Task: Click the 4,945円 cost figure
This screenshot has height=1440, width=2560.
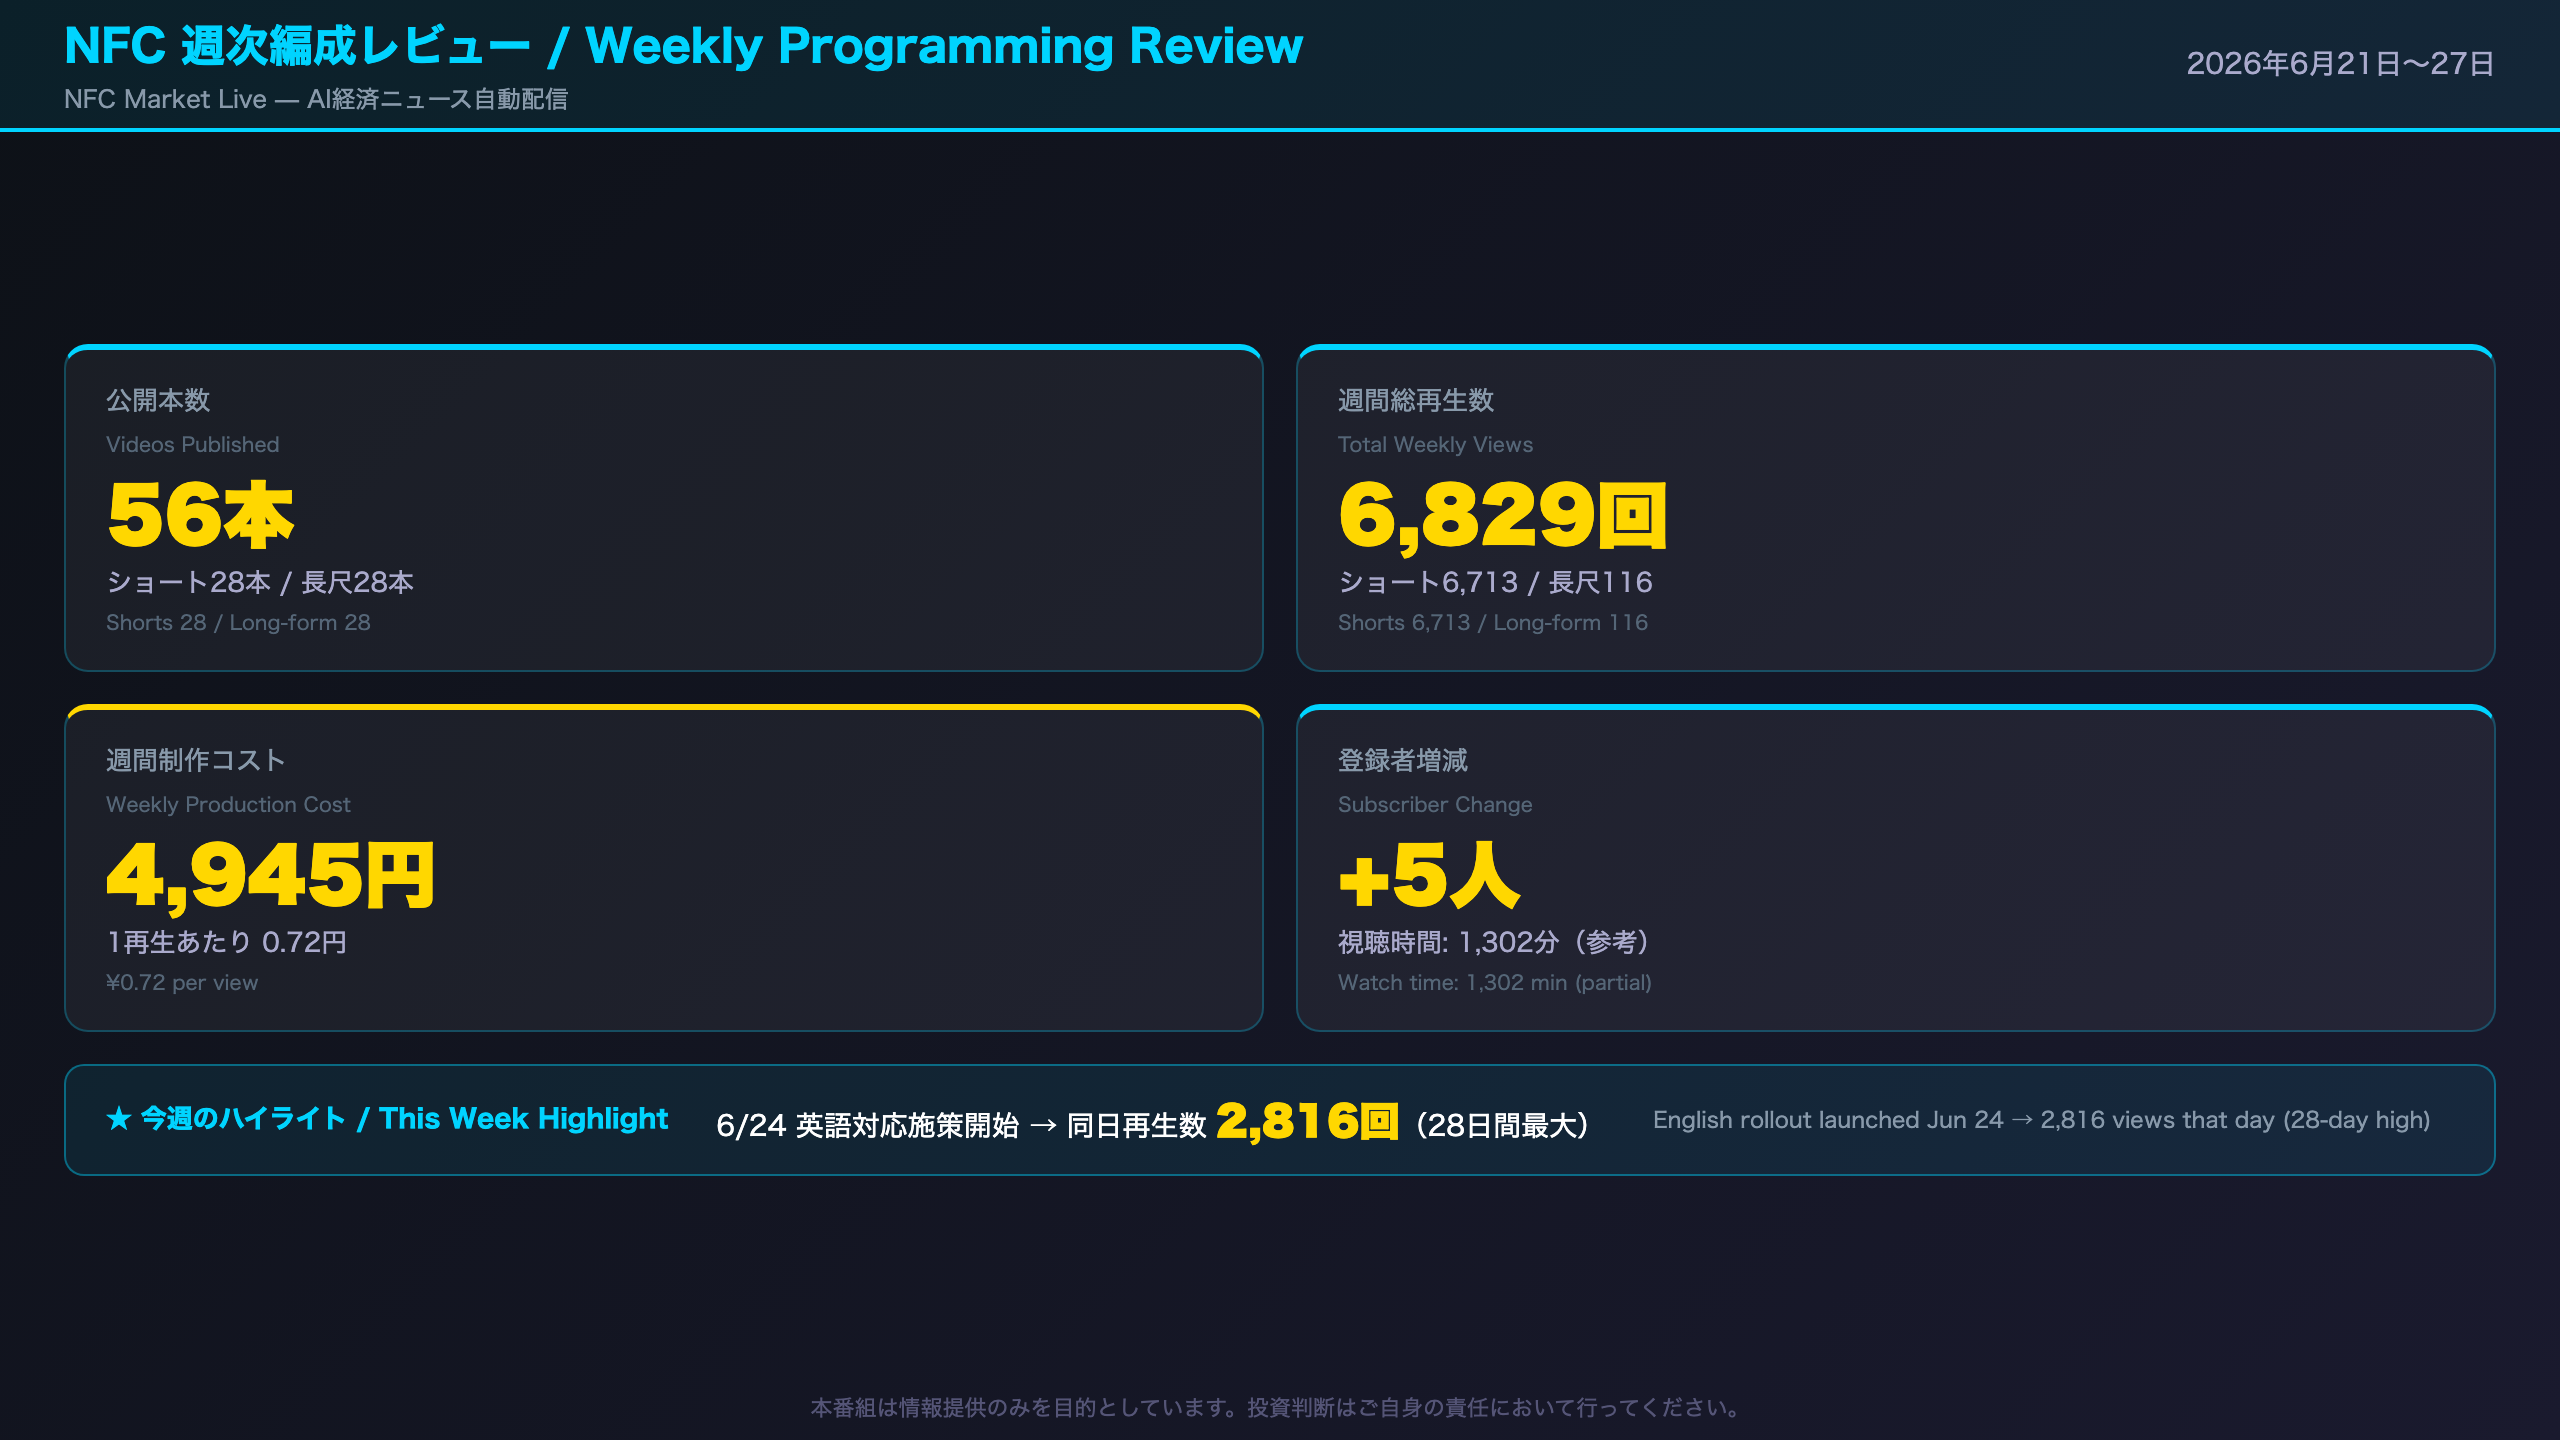Action: tap(271, 875)
